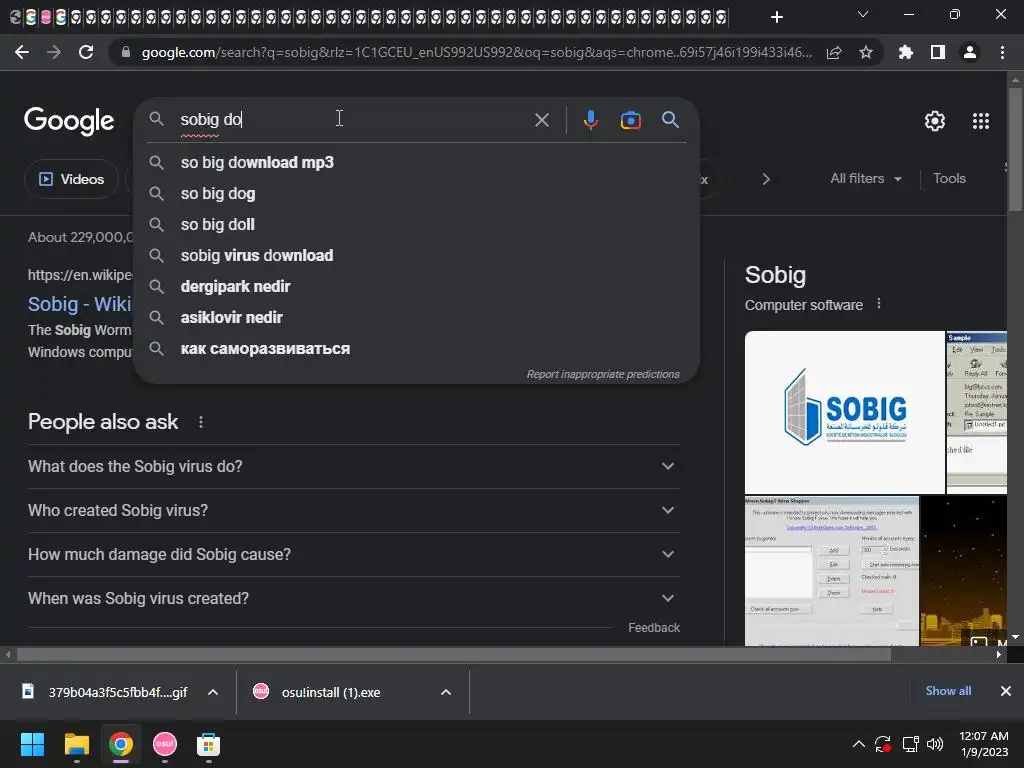Submit search with magnifier button
This screenshot has width=1024, height=768.
pos(670,120)
